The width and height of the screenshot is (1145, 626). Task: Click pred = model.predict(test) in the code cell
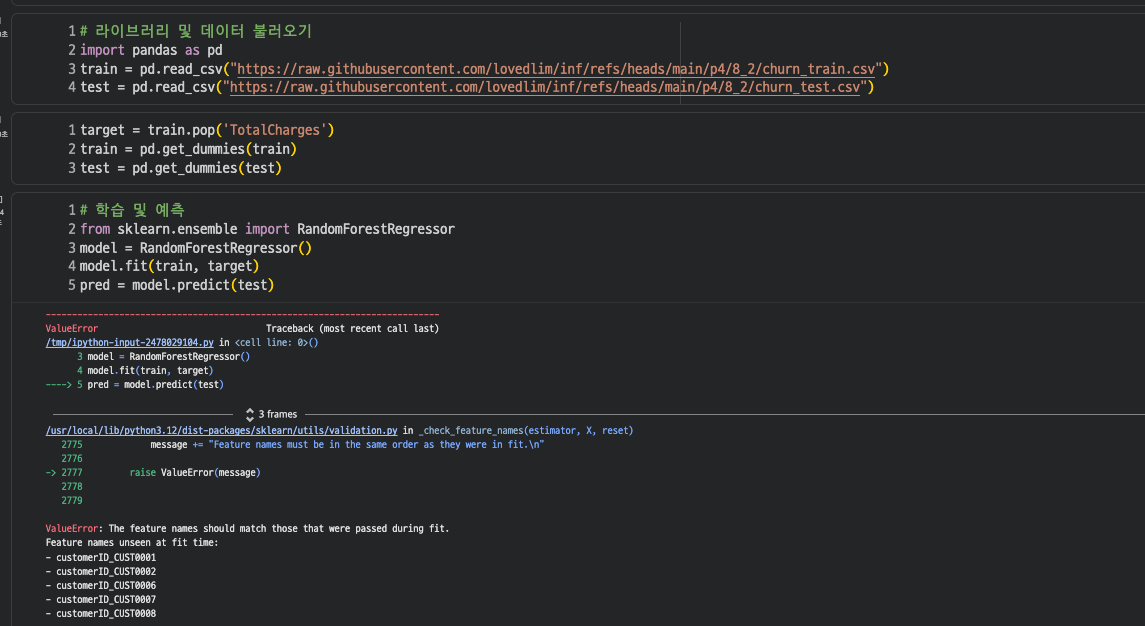177,285
